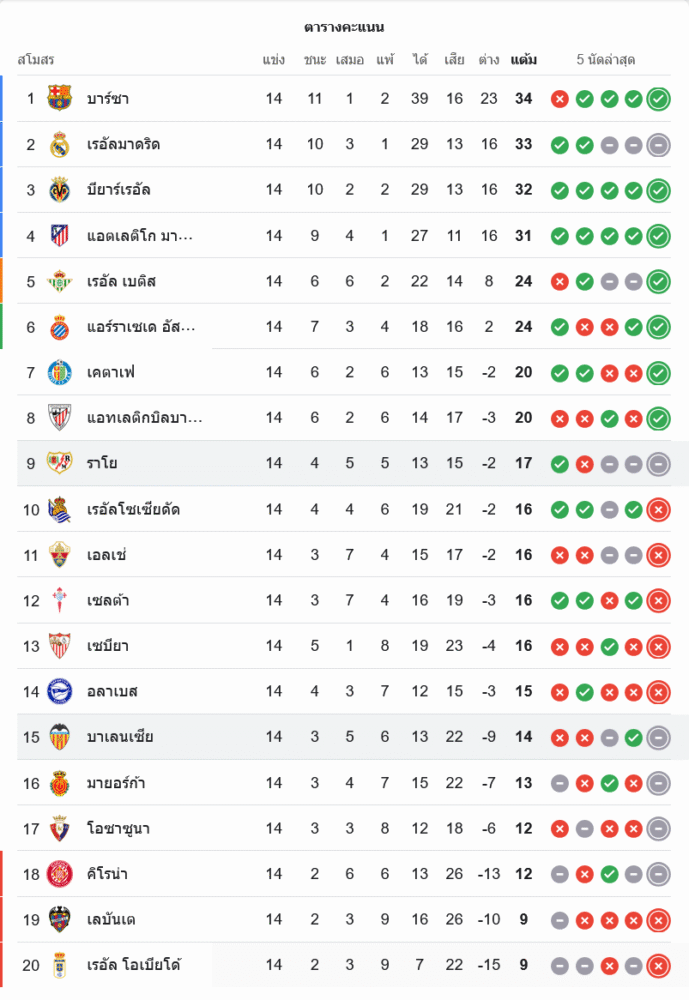The width and height of the screenshot is (689, 1000).
Task: Click the Atletico Madrid crest icon
Action: 60,236
